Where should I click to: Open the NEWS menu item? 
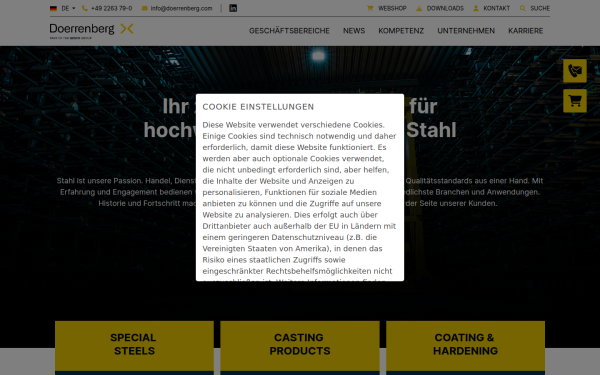(354, 31)
